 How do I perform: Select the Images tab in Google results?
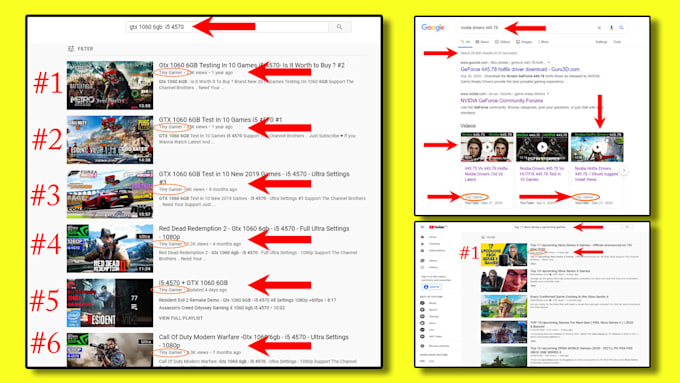tap(524, 42)
